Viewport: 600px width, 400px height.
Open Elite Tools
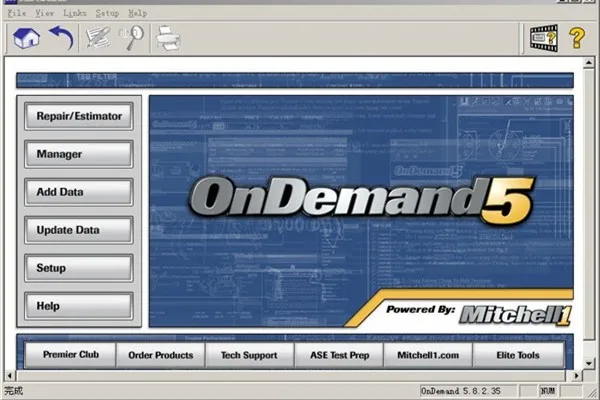518,355
